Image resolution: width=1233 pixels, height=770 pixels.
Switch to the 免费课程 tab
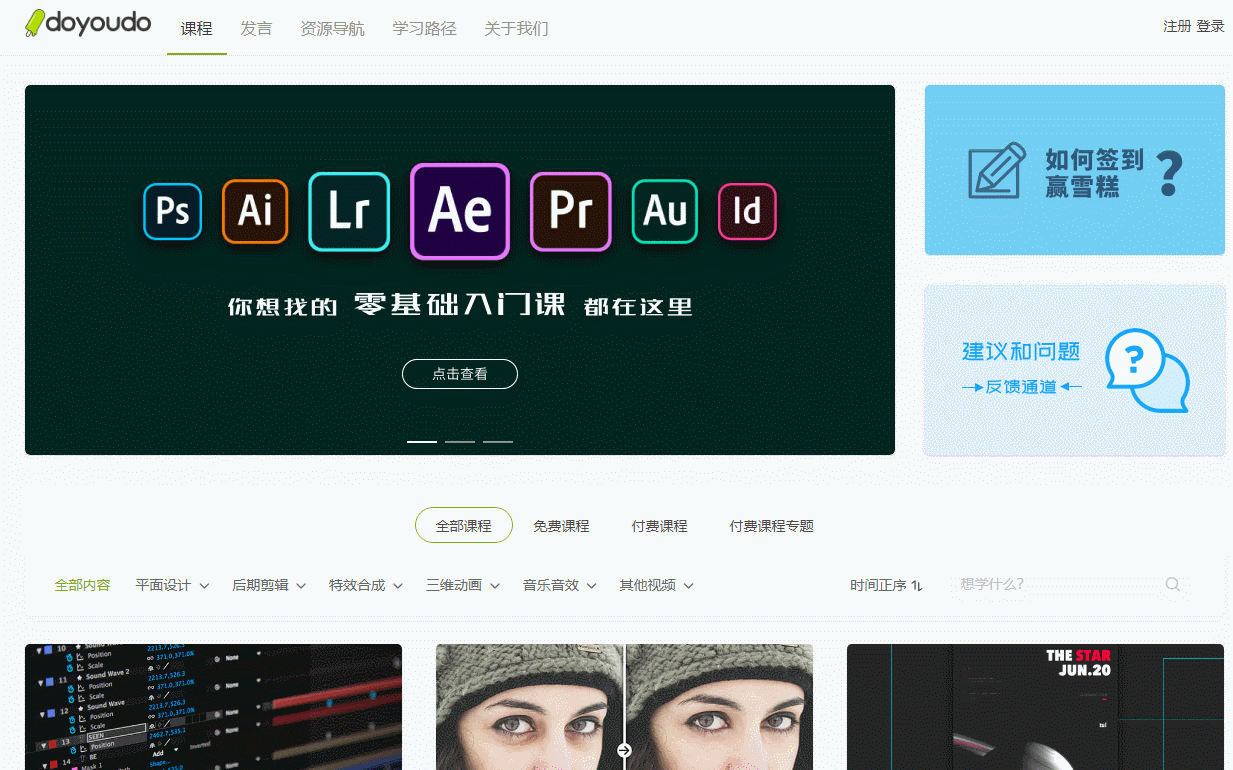point(562,525)
